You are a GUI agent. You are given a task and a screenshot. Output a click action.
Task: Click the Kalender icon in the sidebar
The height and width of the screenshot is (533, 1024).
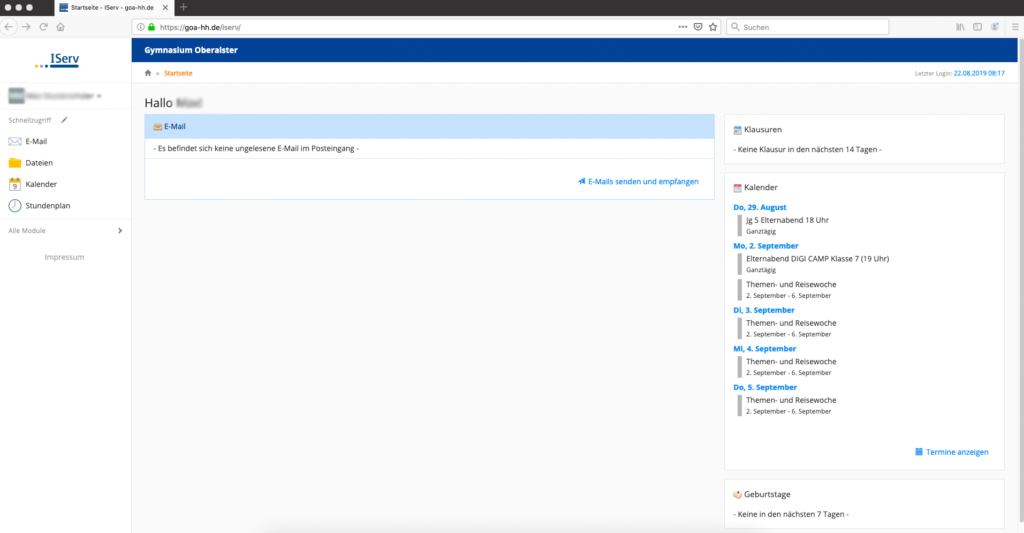(14, 184)
